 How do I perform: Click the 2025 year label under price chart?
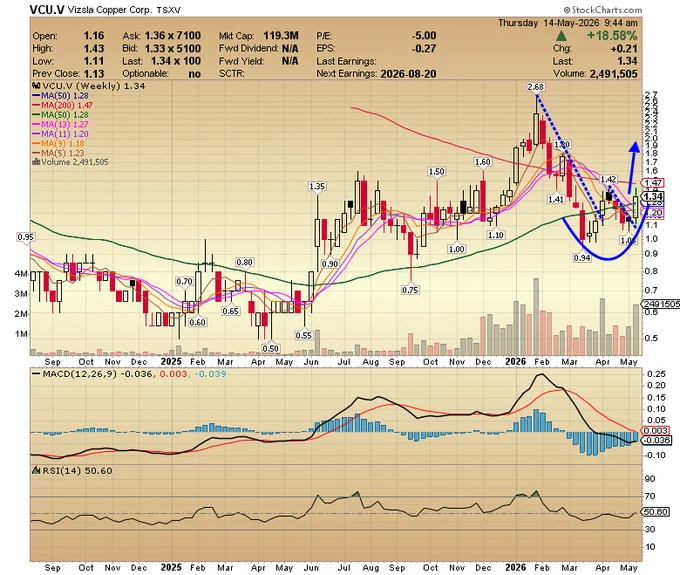pos(171,362)
